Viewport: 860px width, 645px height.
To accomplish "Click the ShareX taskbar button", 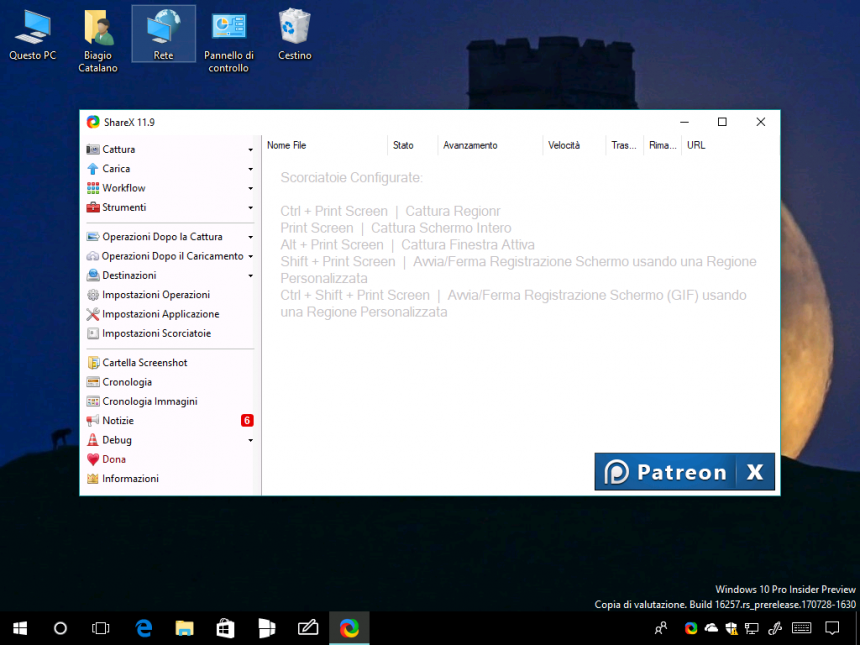I will [x=349, y=628].
